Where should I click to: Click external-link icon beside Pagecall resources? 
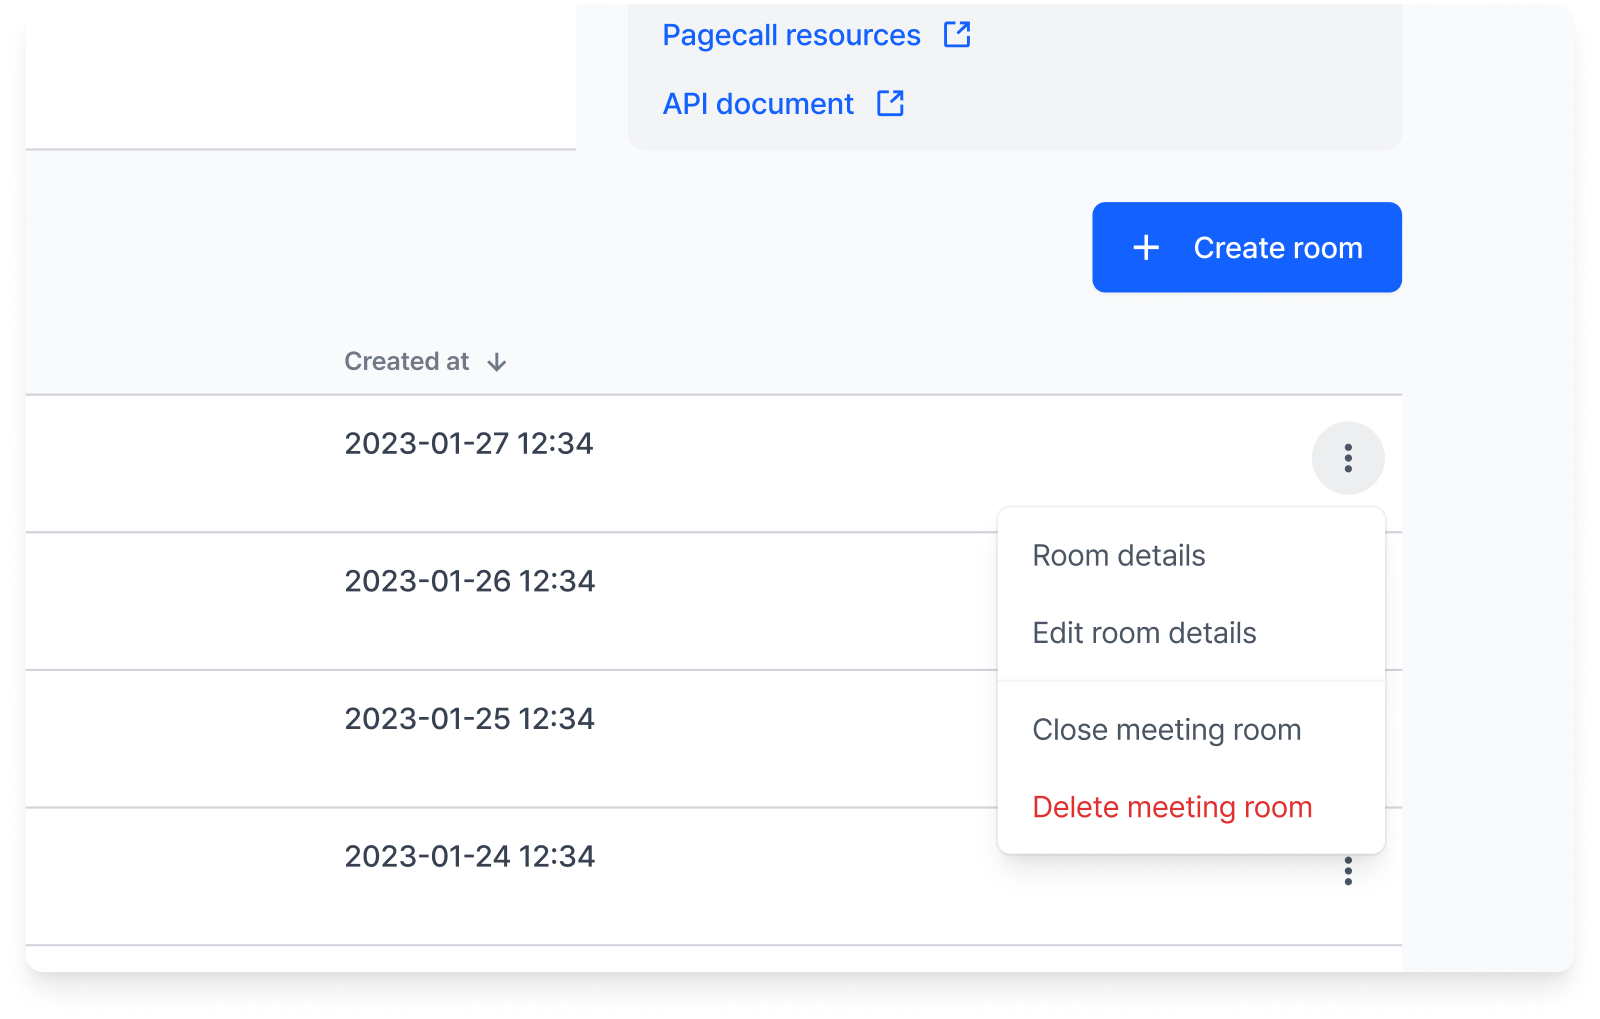click(x=957, y=35)
